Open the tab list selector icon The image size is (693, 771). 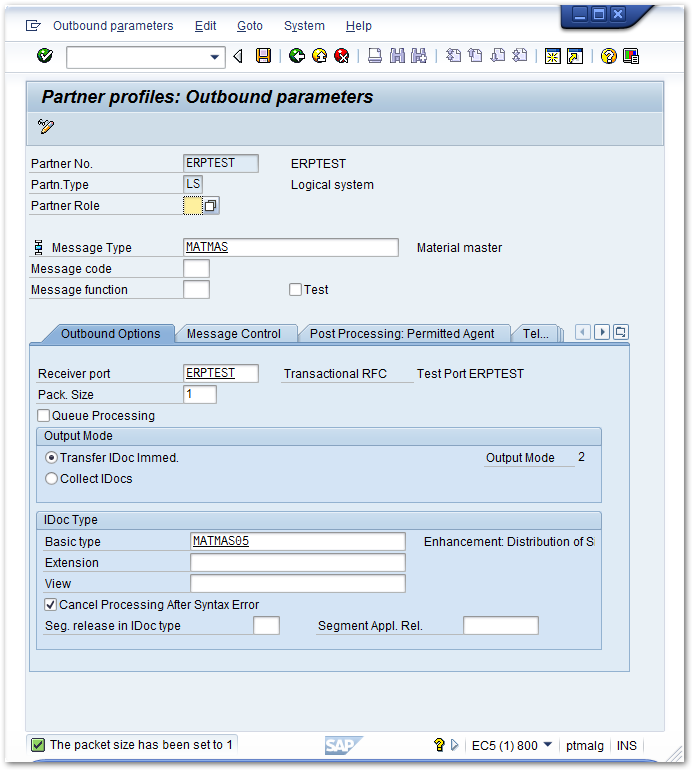(x=621, y=332)
